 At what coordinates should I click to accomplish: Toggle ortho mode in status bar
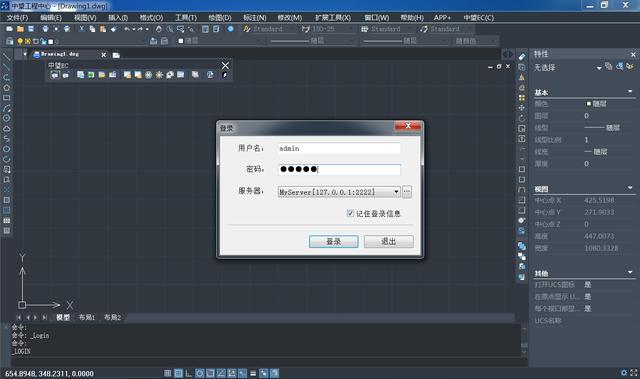tap(189, 373)
